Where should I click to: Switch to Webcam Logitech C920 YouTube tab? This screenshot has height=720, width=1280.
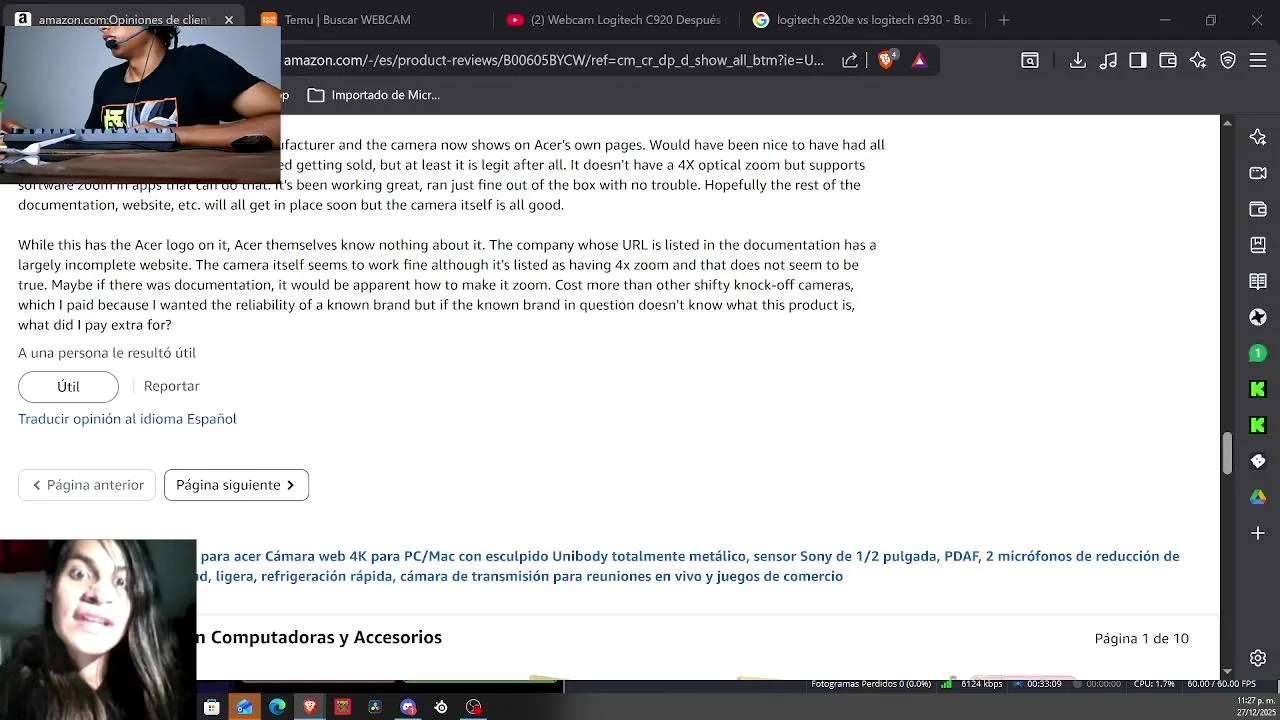point(615,19)
